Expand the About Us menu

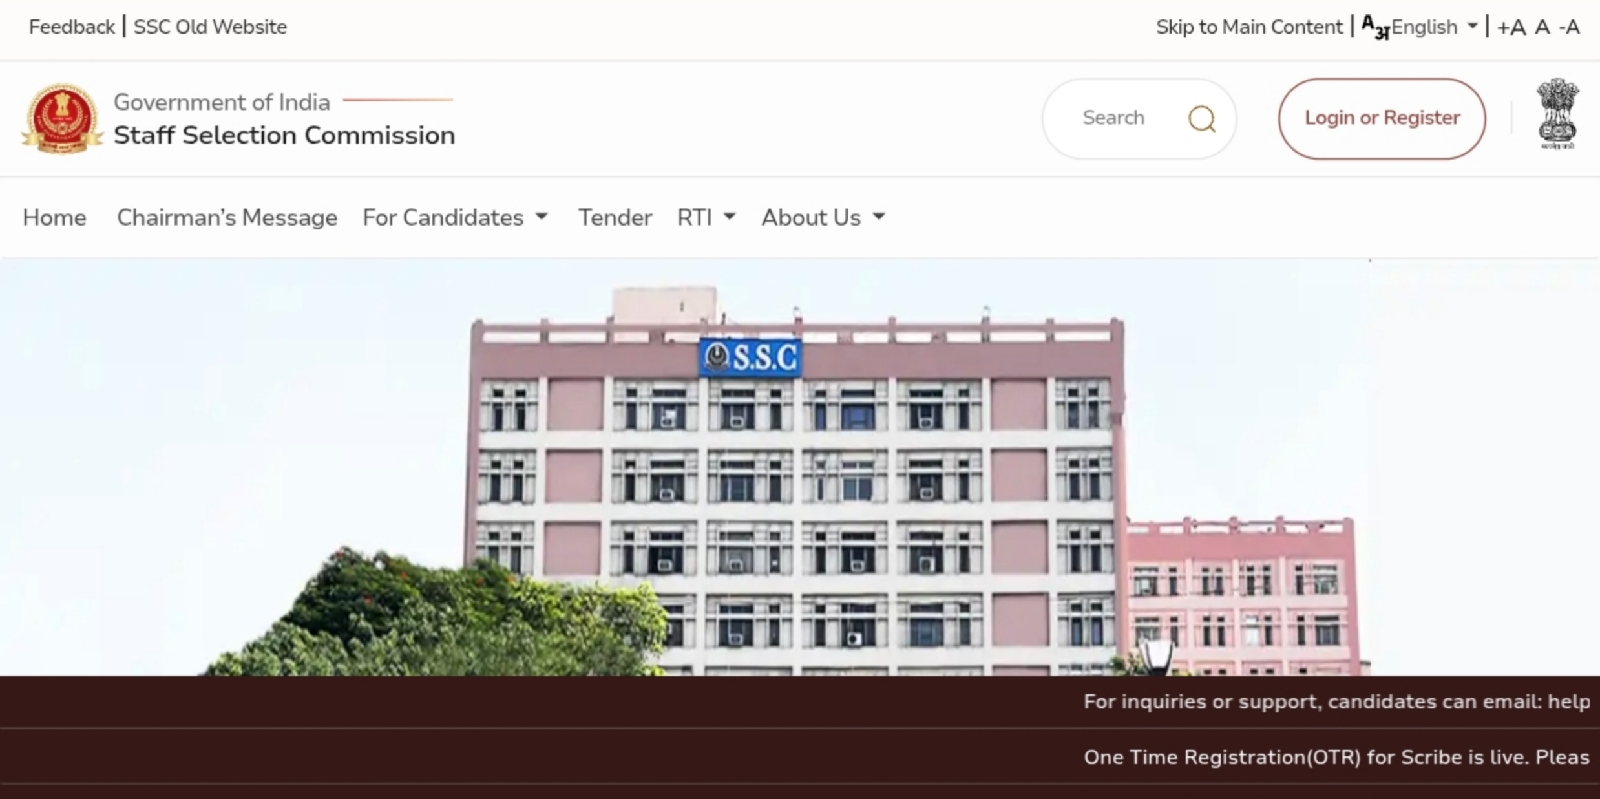823,217
